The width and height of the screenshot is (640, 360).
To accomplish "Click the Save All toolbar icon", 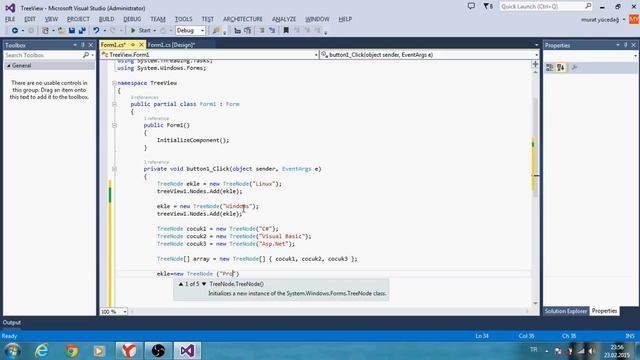I will [82, 31].
